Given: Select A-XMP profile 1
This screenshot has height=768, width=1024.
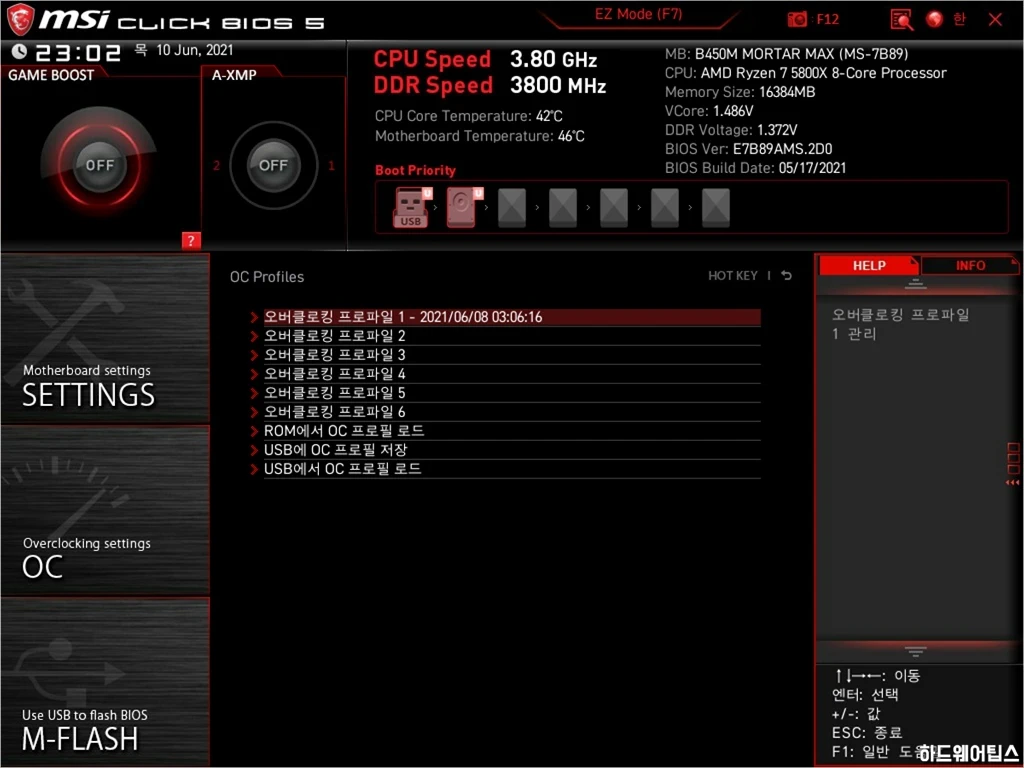Looking at the screenshot, I should (x=331, y=165).
